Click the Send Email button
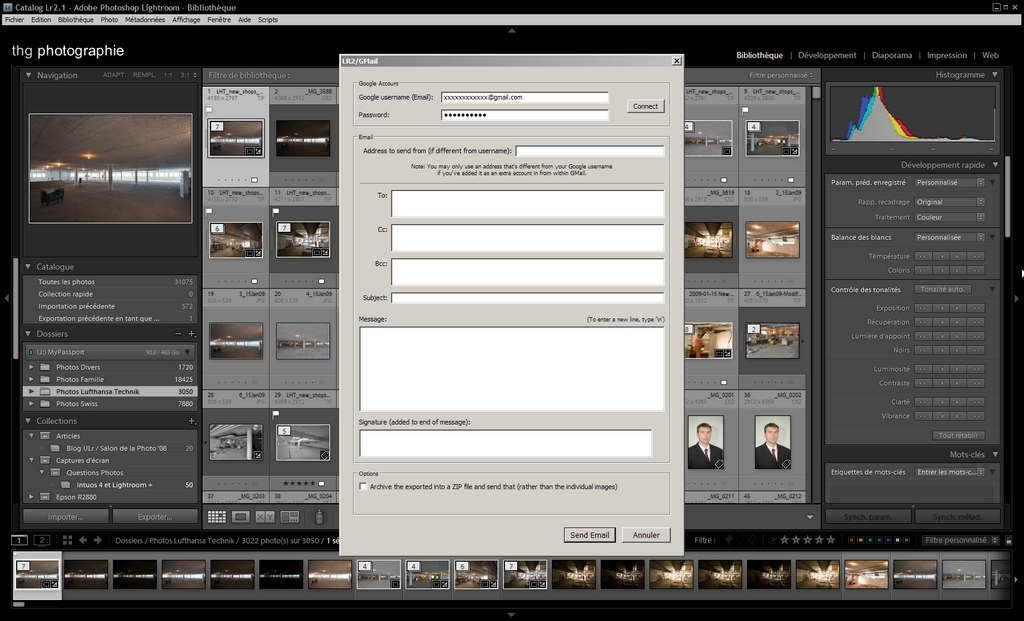 click(x=590, y=535)
